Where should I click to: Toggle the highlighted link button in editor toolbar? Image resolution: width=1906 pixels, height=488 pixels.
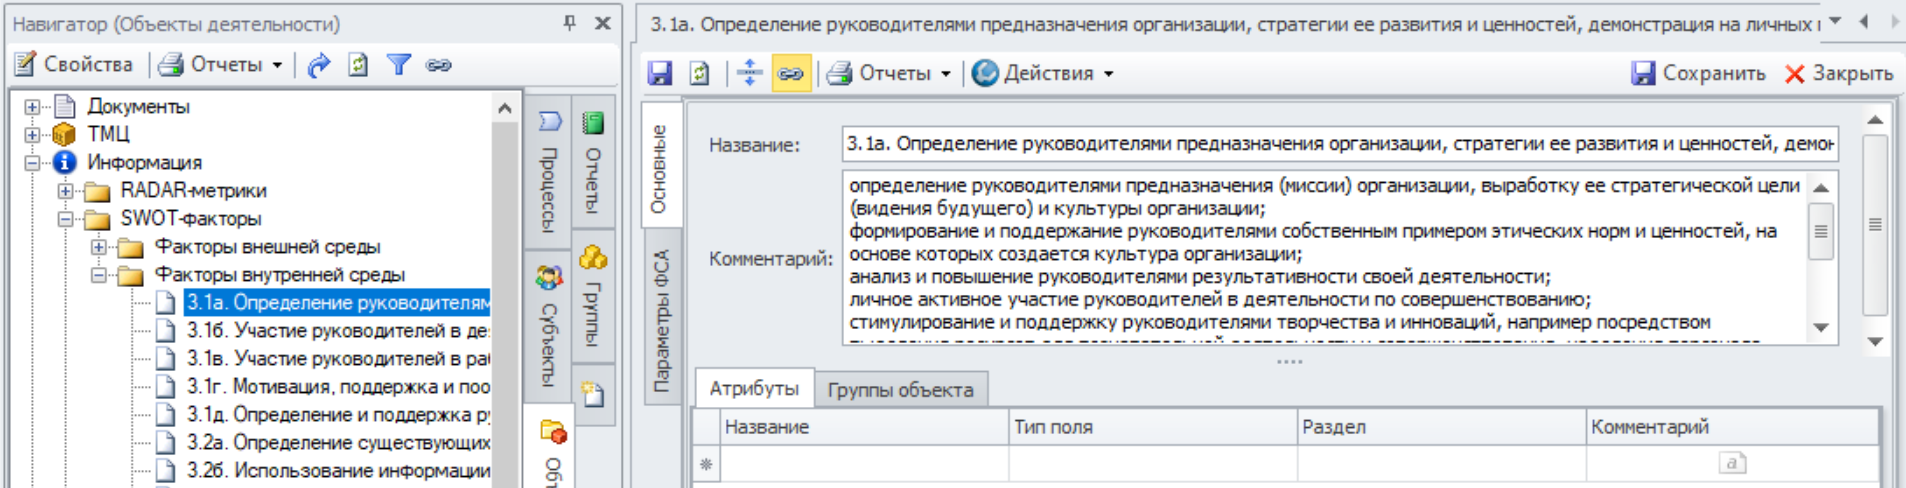point(791,73)
